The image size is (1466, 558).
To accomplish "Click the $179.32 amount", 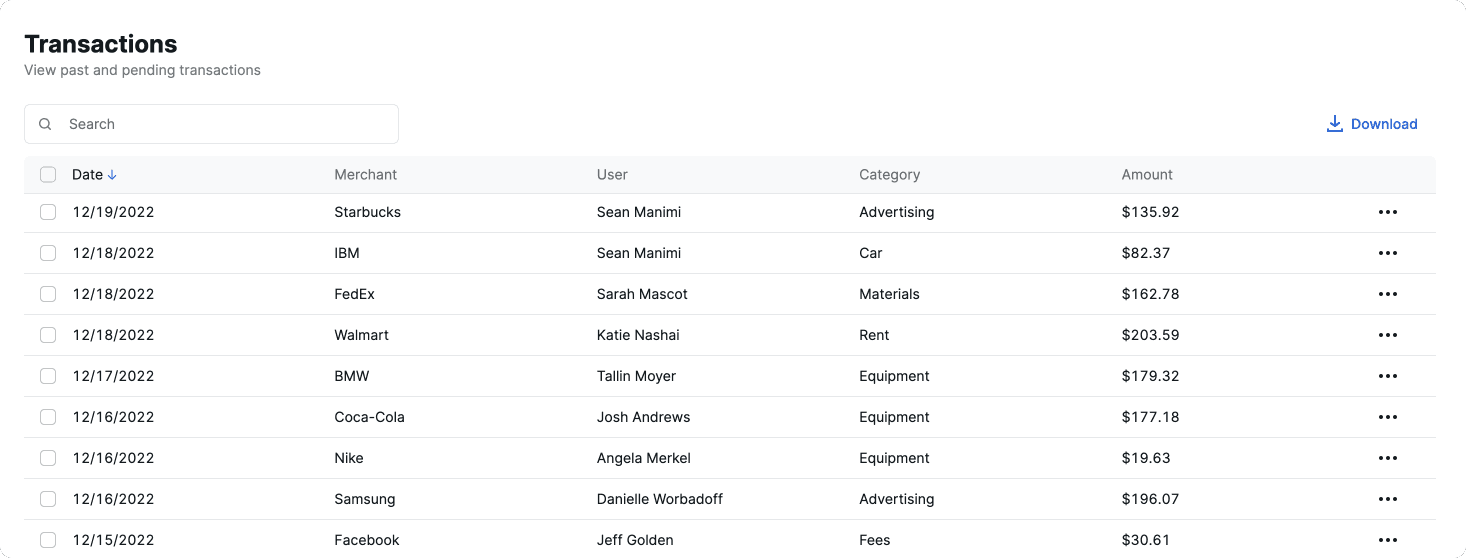I will point(1151,376).
